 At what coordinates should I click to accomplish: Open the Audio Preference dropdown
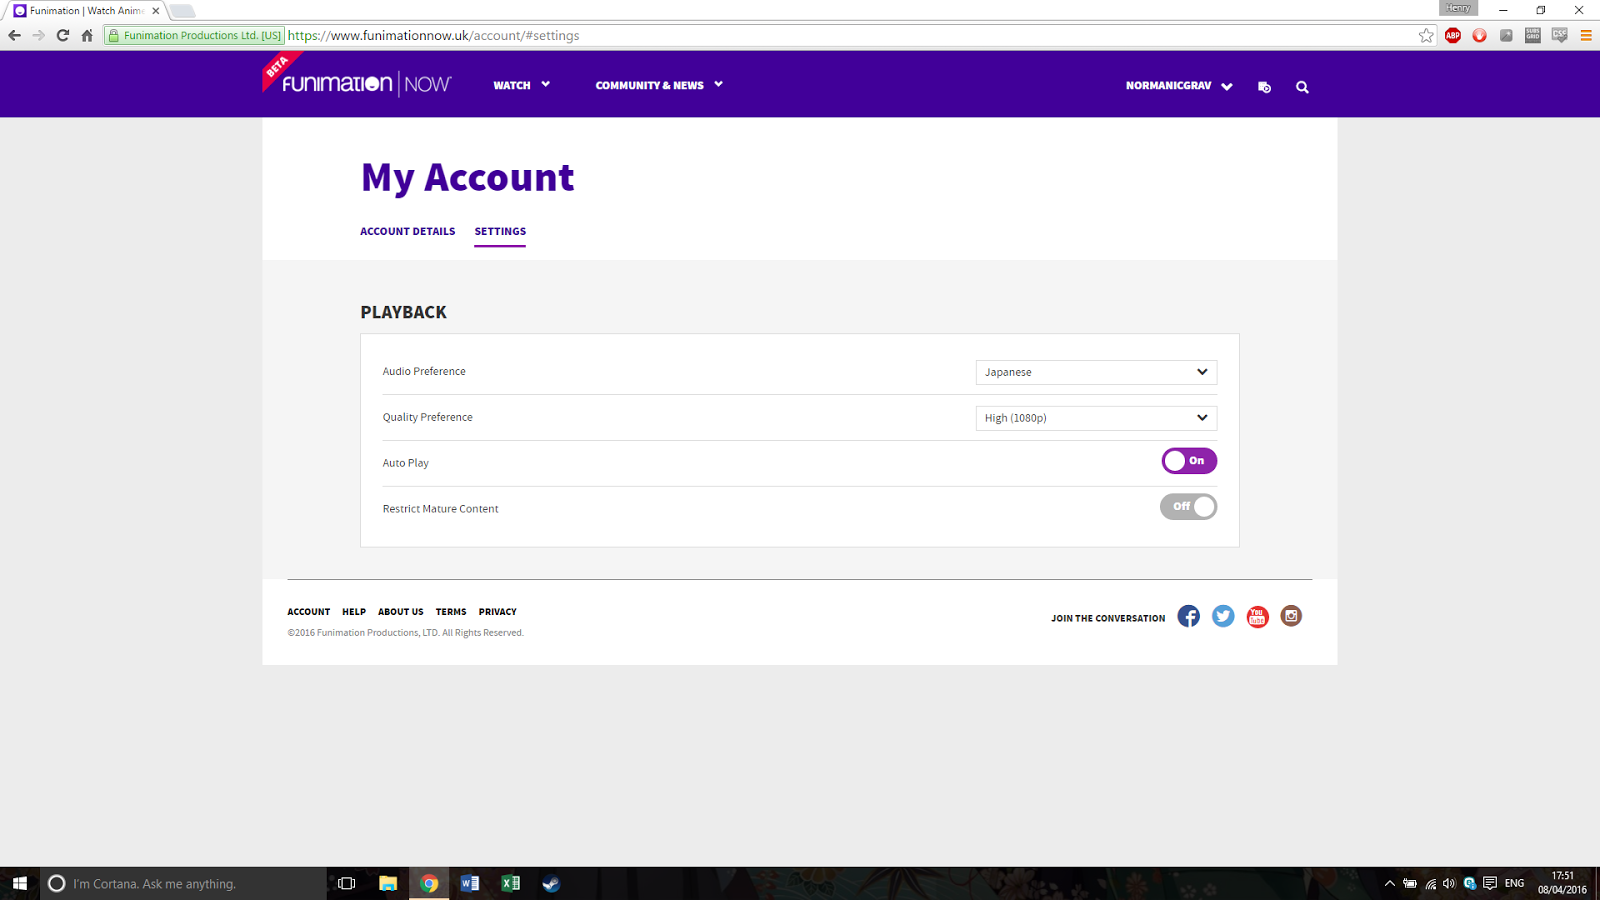(1096, 372)
